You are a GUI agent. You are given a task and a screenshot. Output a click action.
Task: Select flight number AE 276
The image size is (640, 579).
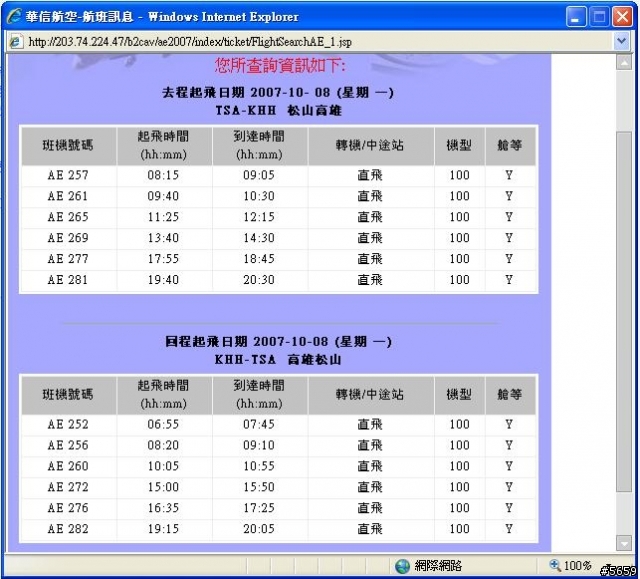click(x=68, y=508)
